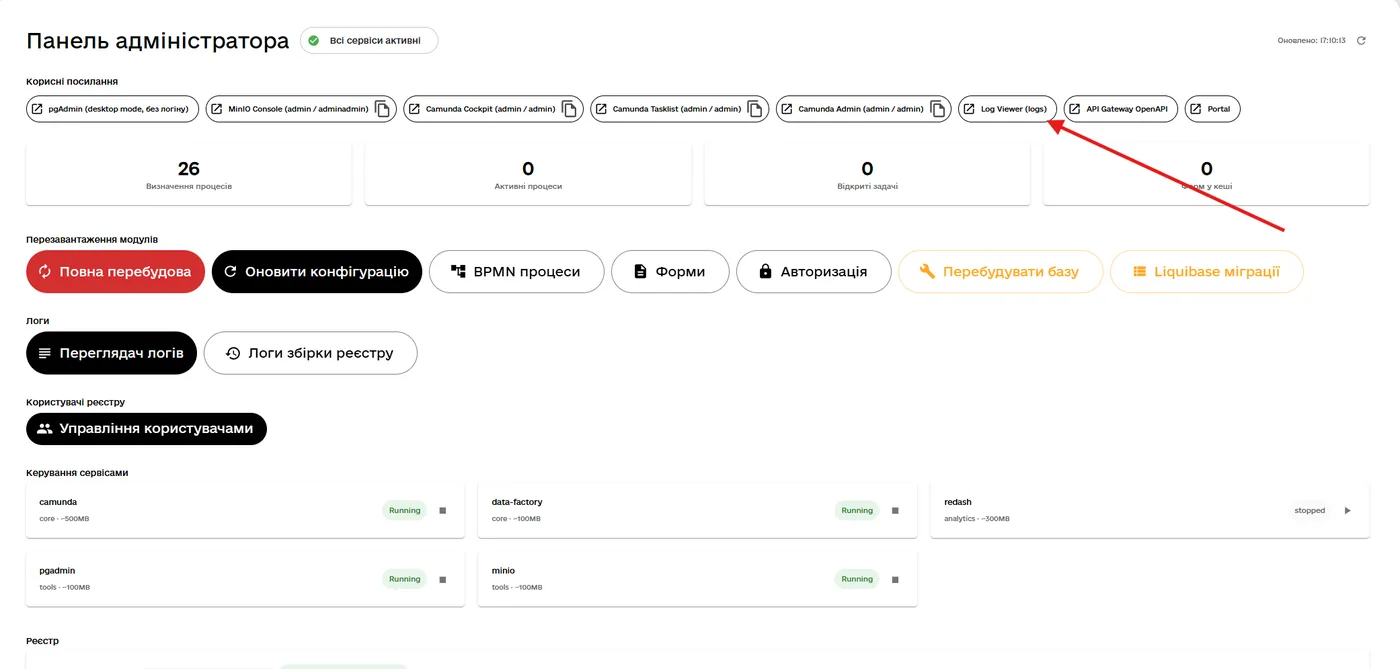Copy Camunda Cockpit credentials
The height and width of the screenshot is (669, 1400).
coord(570,109)
